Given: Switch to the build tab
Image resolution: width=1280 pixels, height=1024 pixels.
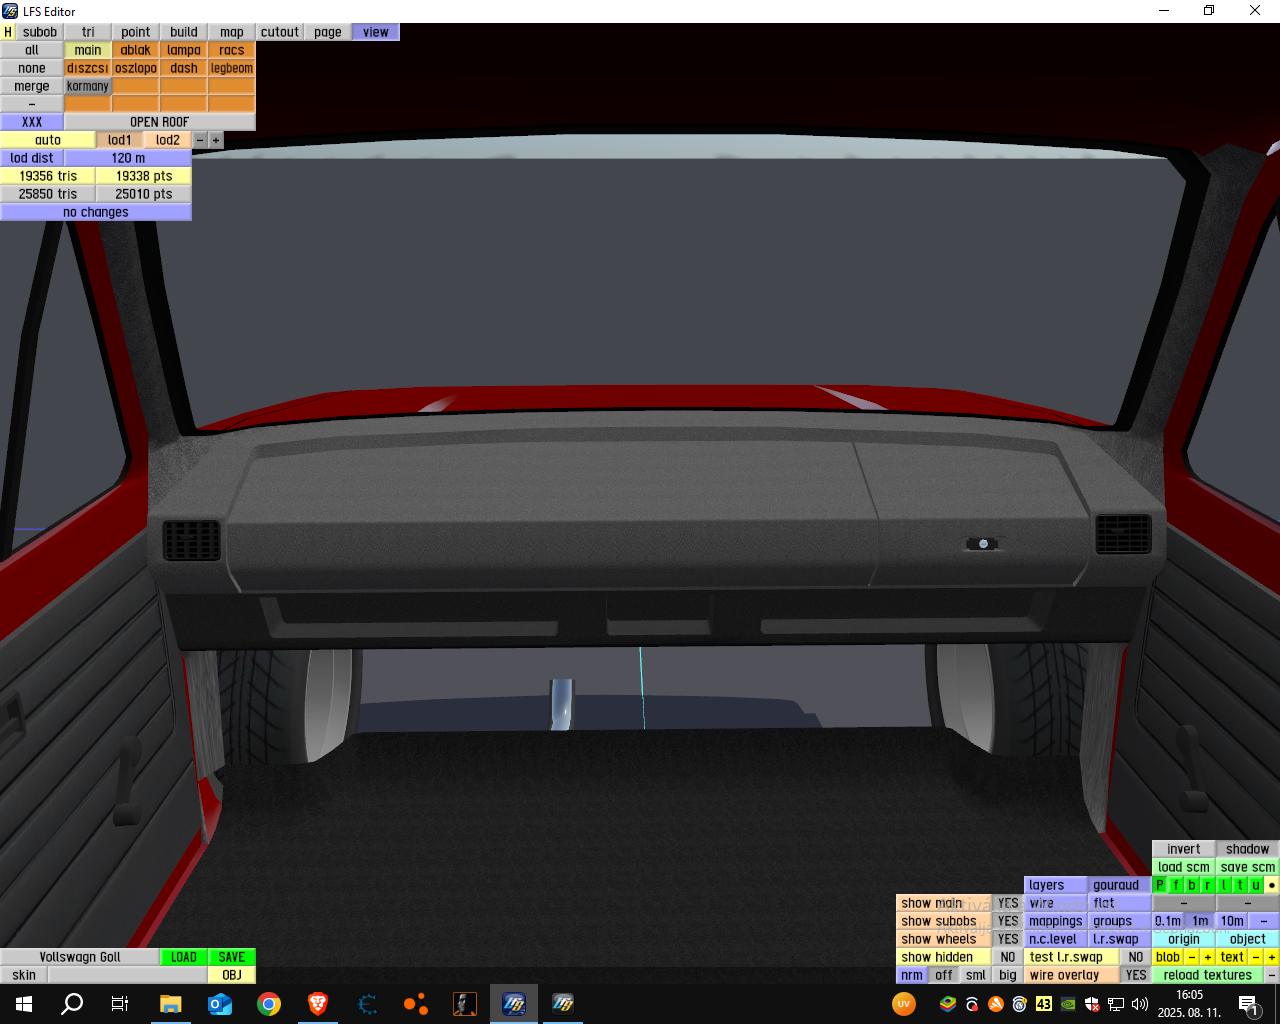Looking at the screenshot, I should (x=184, y=32).
